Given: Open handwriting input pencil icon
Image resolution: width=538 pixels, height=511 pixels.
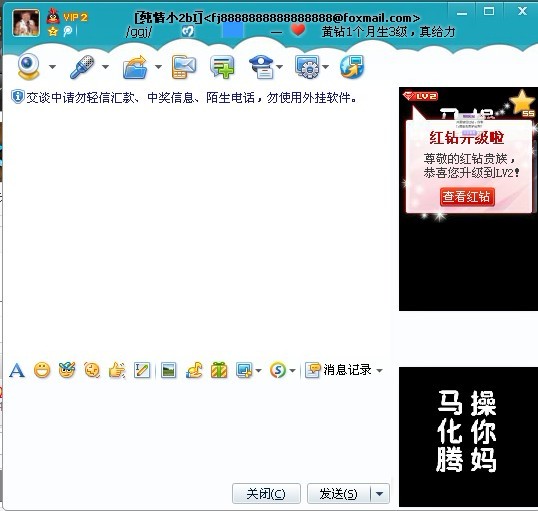Looking at the screenshot, I should pos(142,370).
